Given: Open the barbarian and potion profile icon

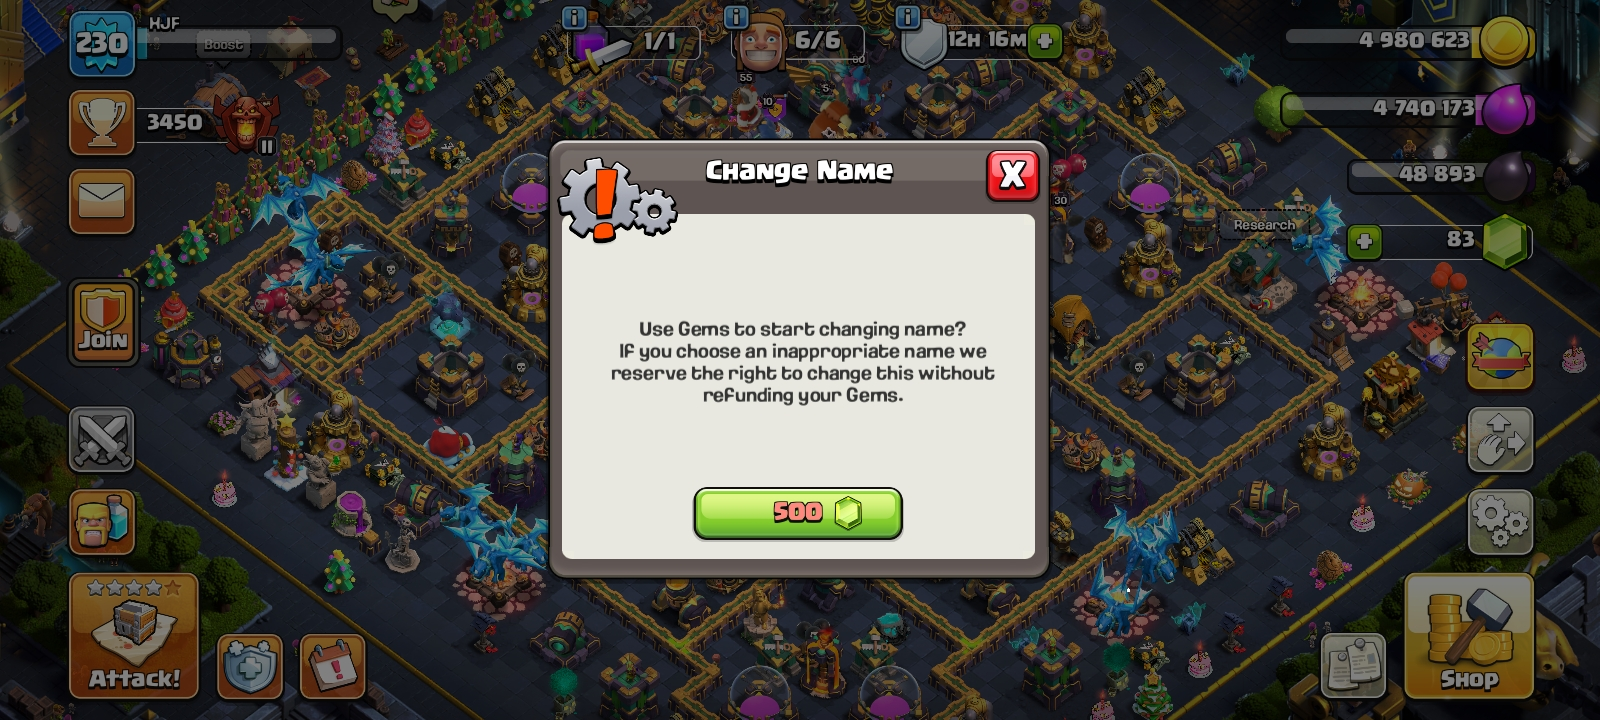Looking at the screenshot, I should pyautogui.click(x=101, y=522).
